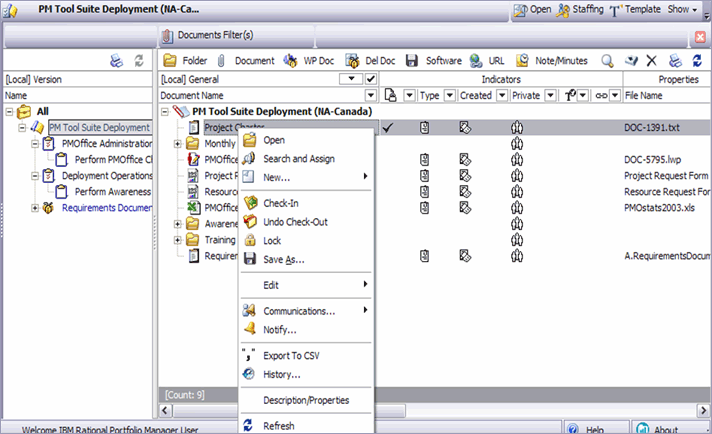Screen dimensions: 712x434
Task: Choose Description/Properties menu entry
Action: click(307, 400)
